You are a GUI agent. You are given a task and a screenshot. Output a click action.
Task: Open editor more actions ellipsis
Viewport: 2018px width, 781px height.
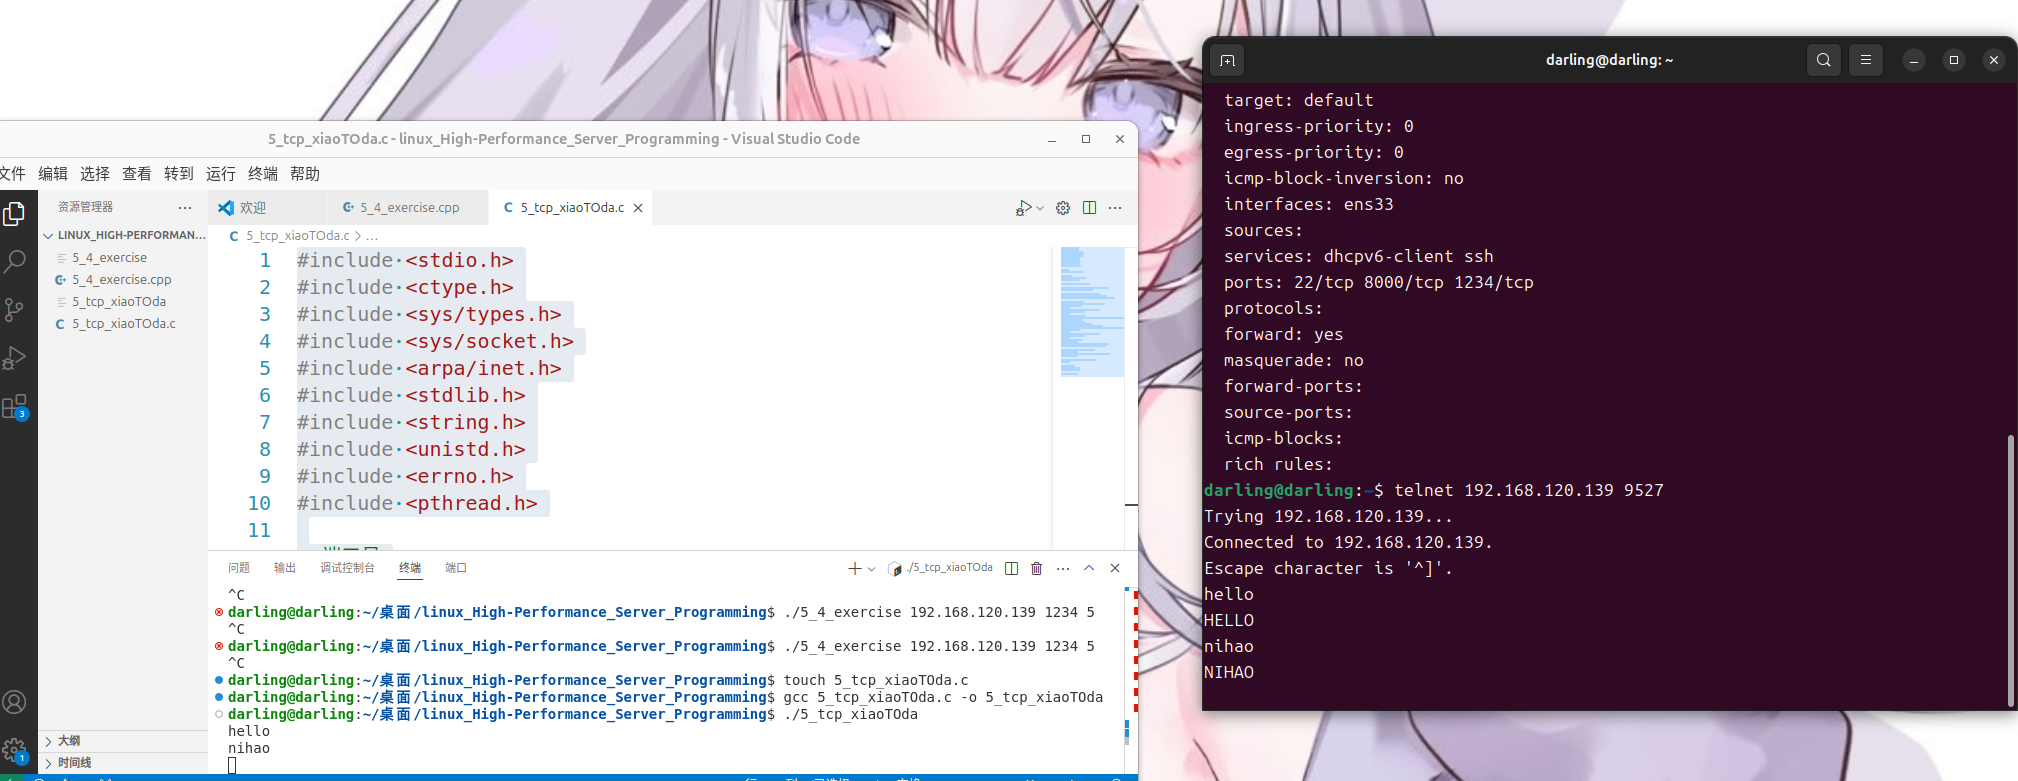(1115, 208)
